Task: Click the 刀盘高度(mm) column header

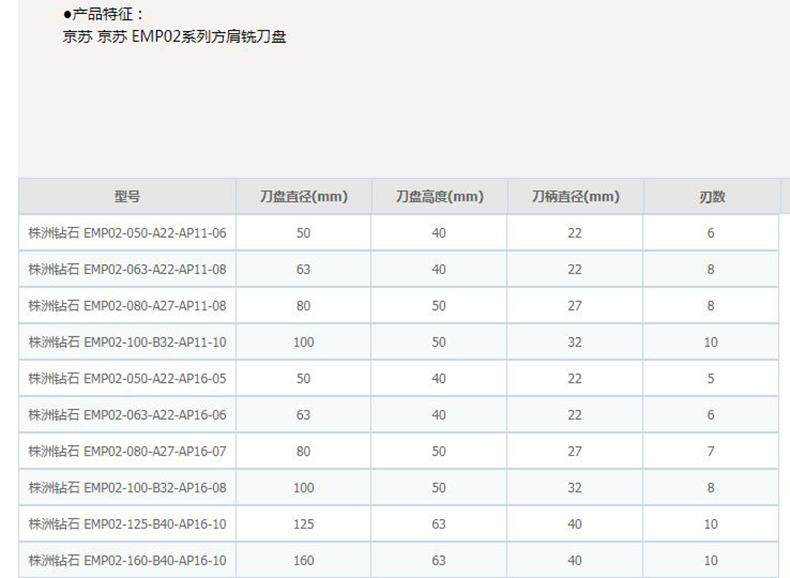Action: click(x=439, y=196)
